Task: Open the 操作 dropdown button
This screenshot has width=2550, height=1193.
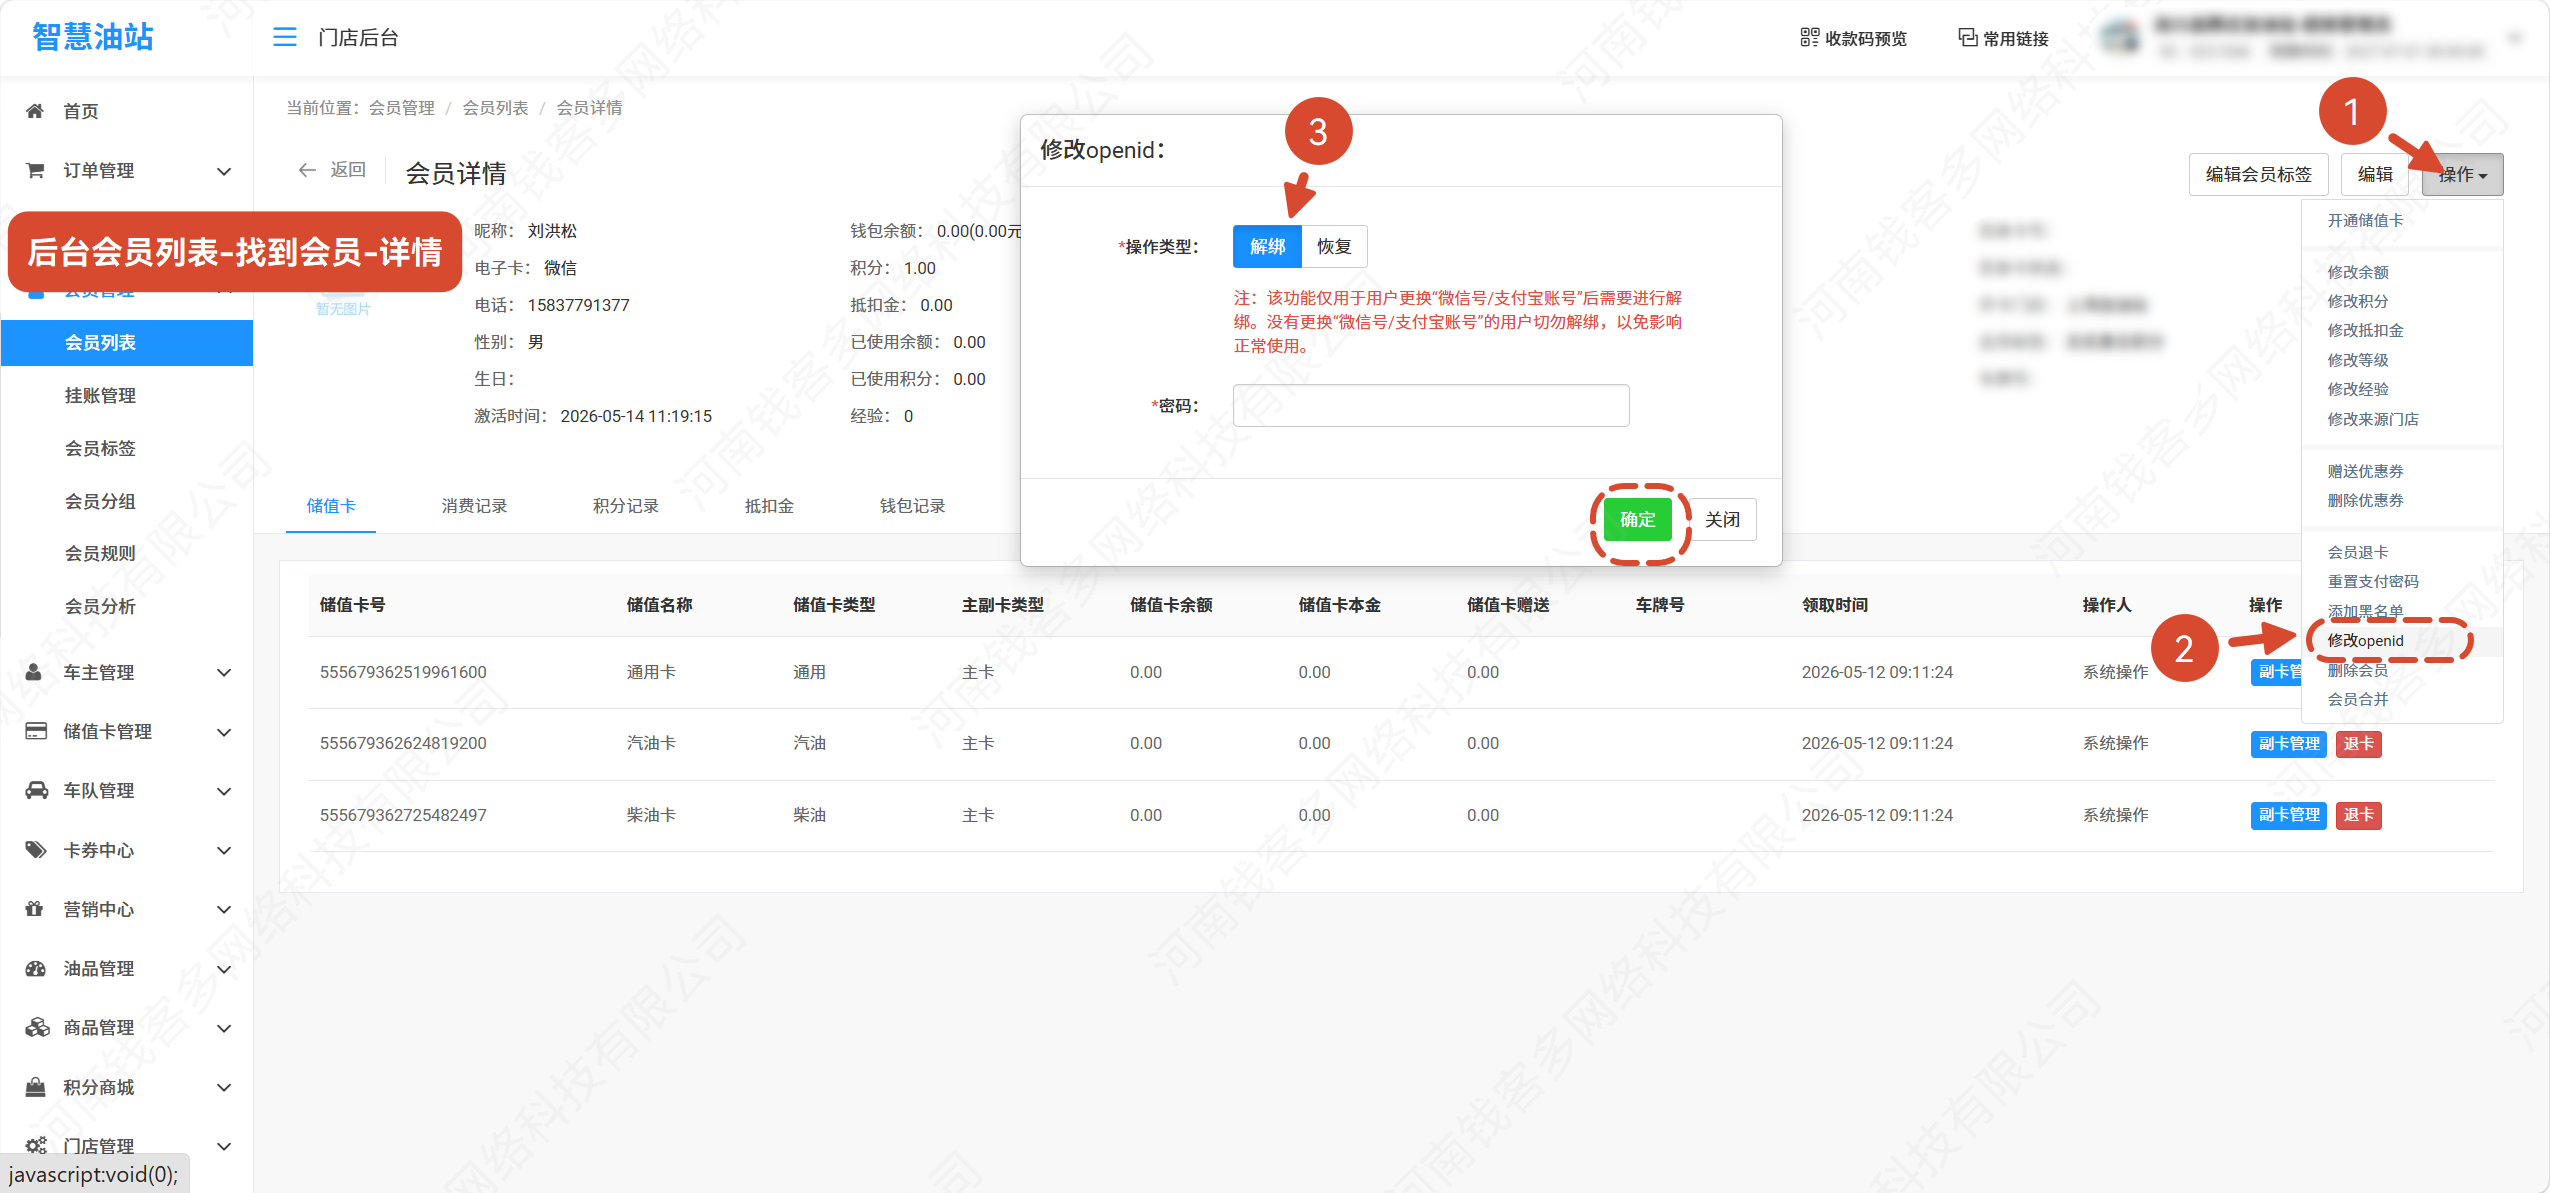Action: pos(2462,174)
